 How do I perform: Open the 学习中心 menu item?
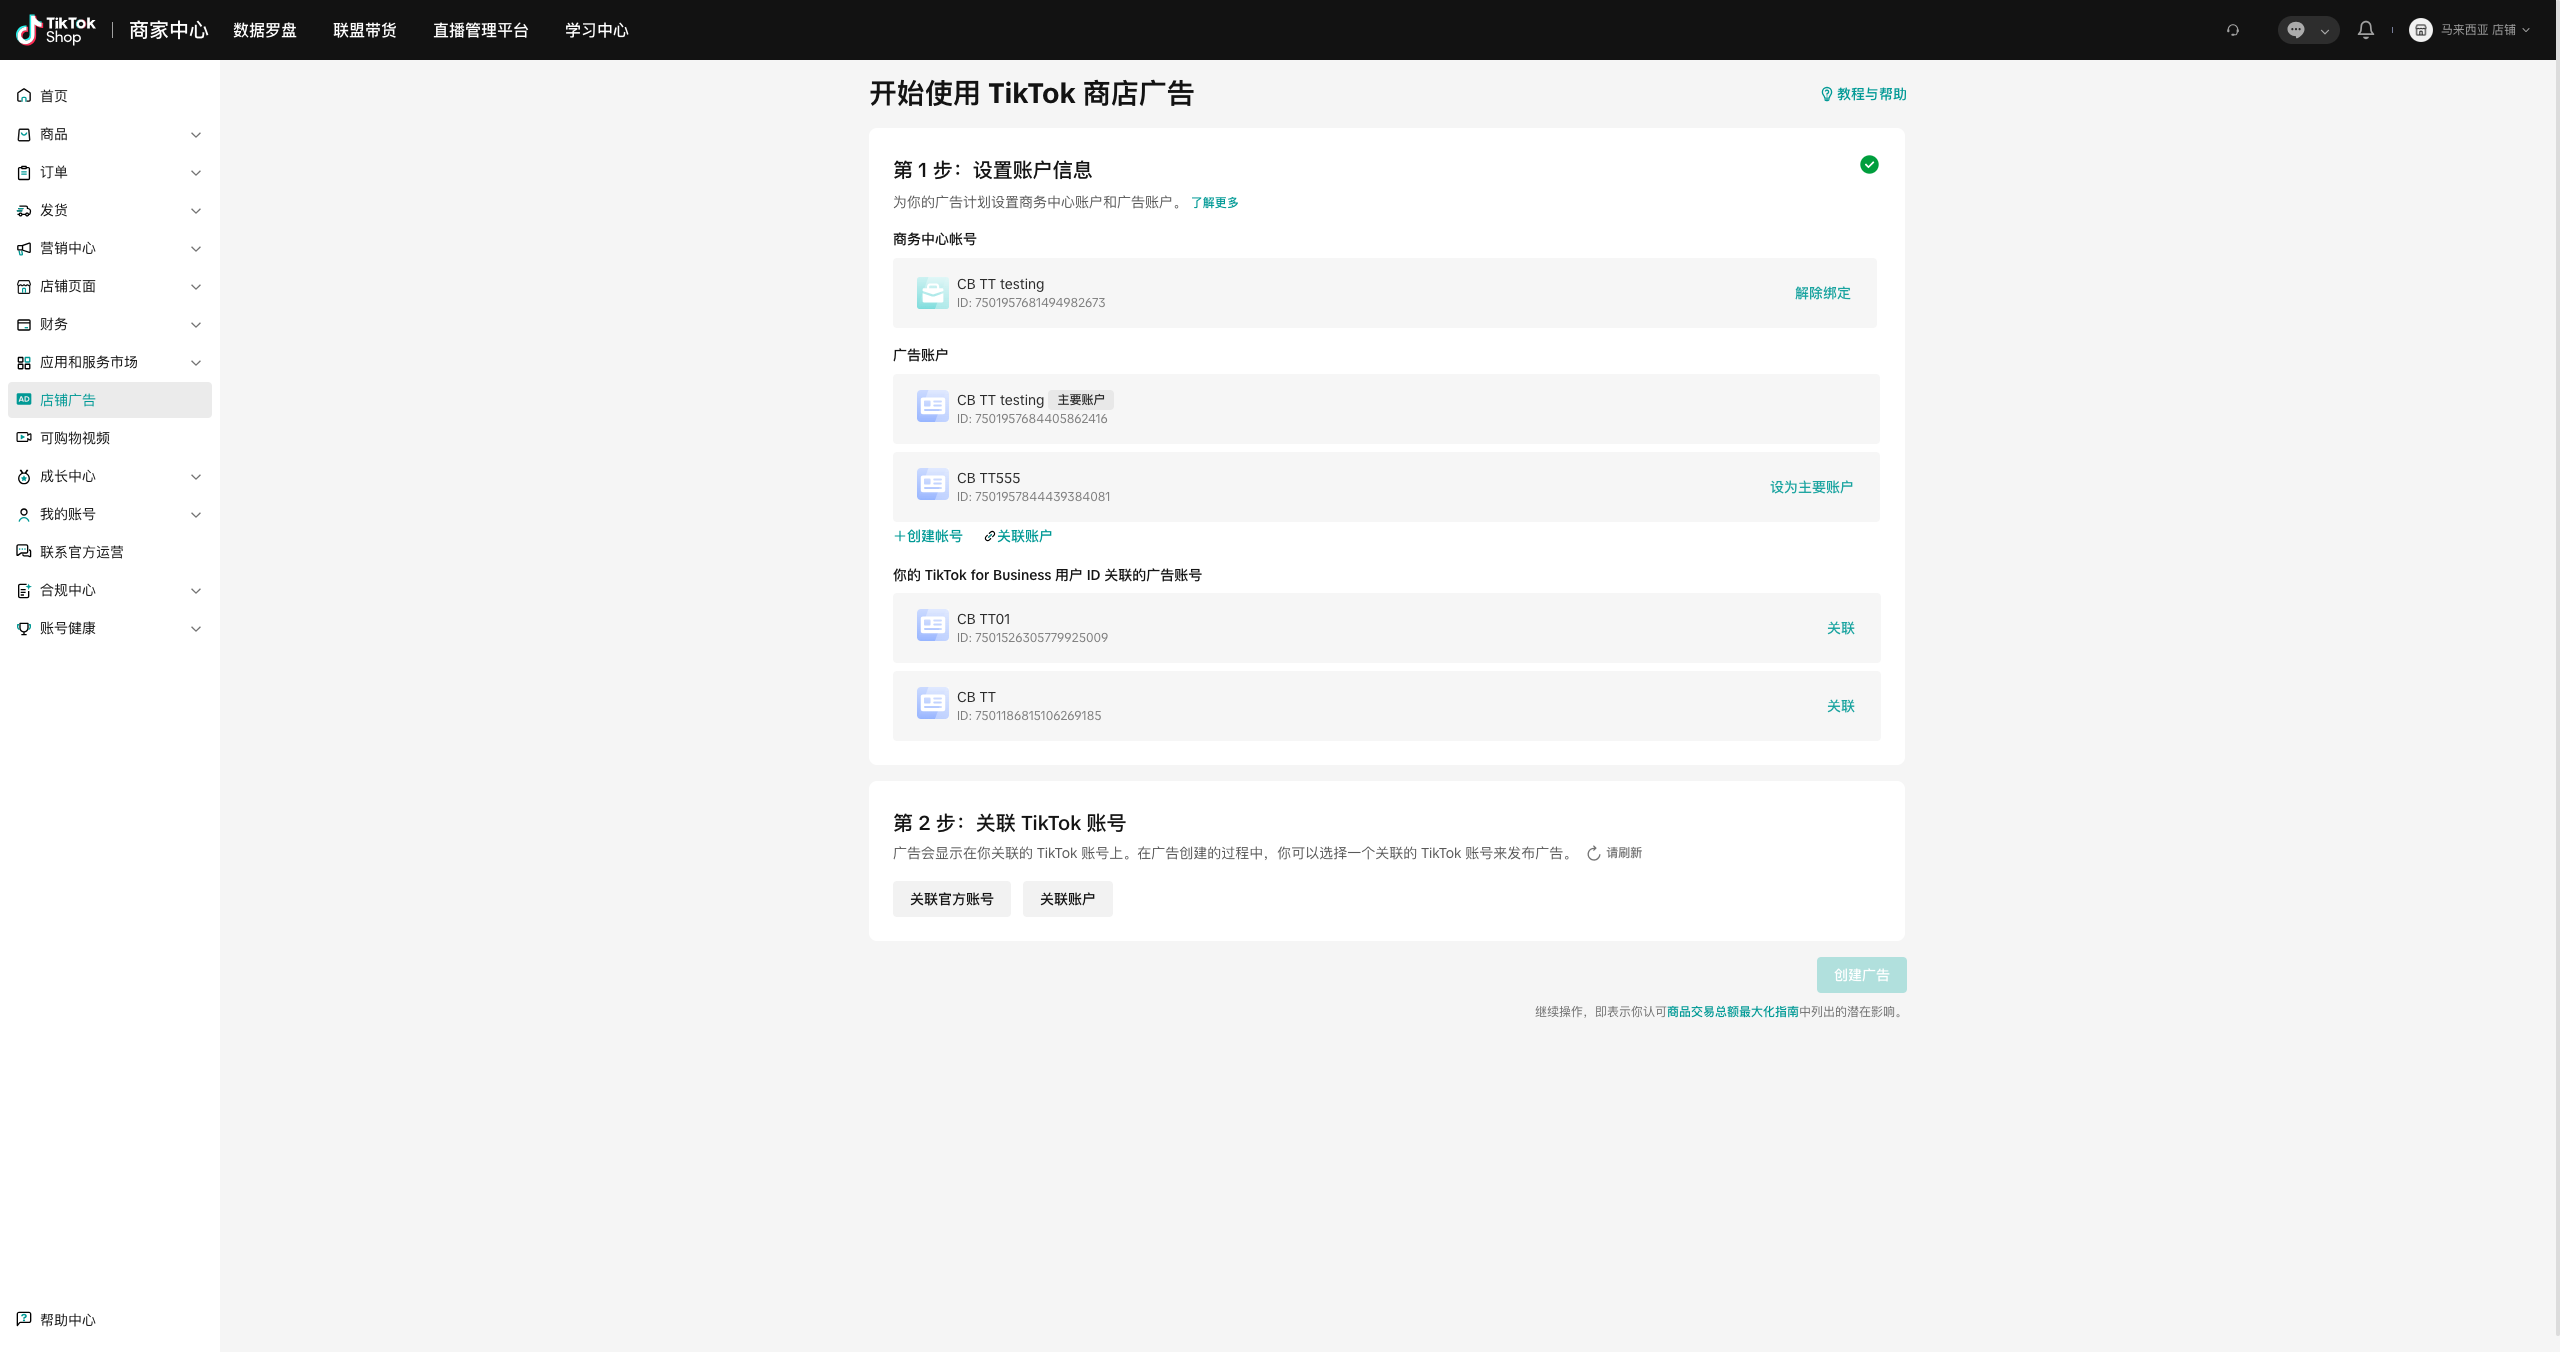(x=596, y=30)
